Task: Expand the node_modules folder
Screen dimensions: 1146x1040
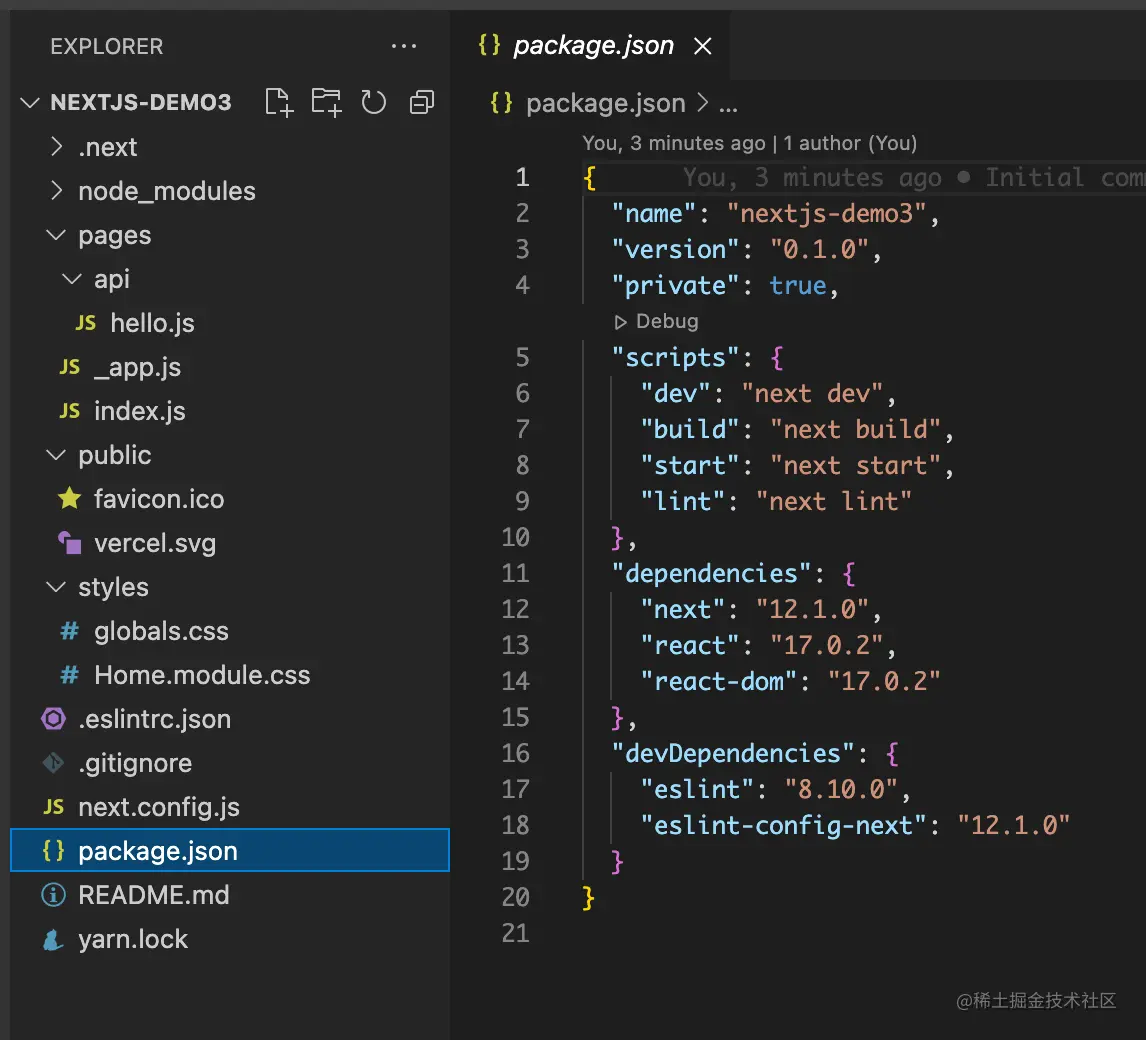Action: (166, 191)
